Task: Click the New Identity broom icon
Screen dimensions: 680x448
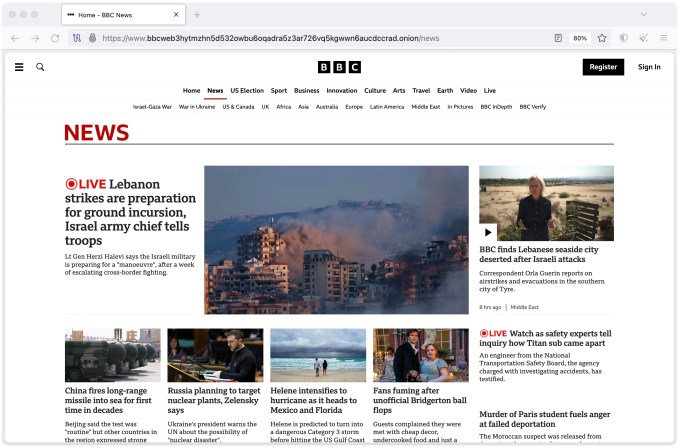Action: click(644, 38)
